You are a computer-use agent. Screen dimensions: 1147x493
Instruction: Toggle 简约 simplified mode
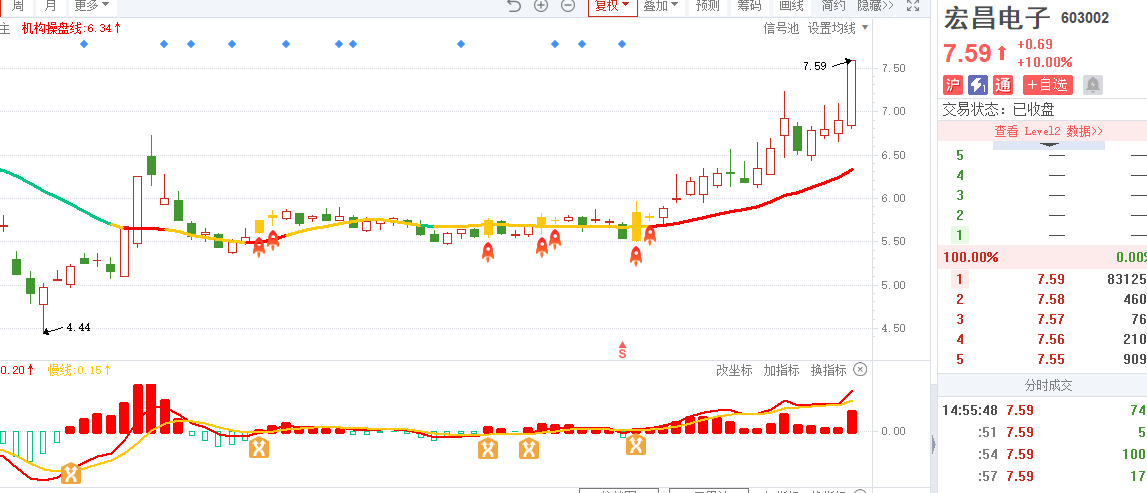tap(833, 6)
